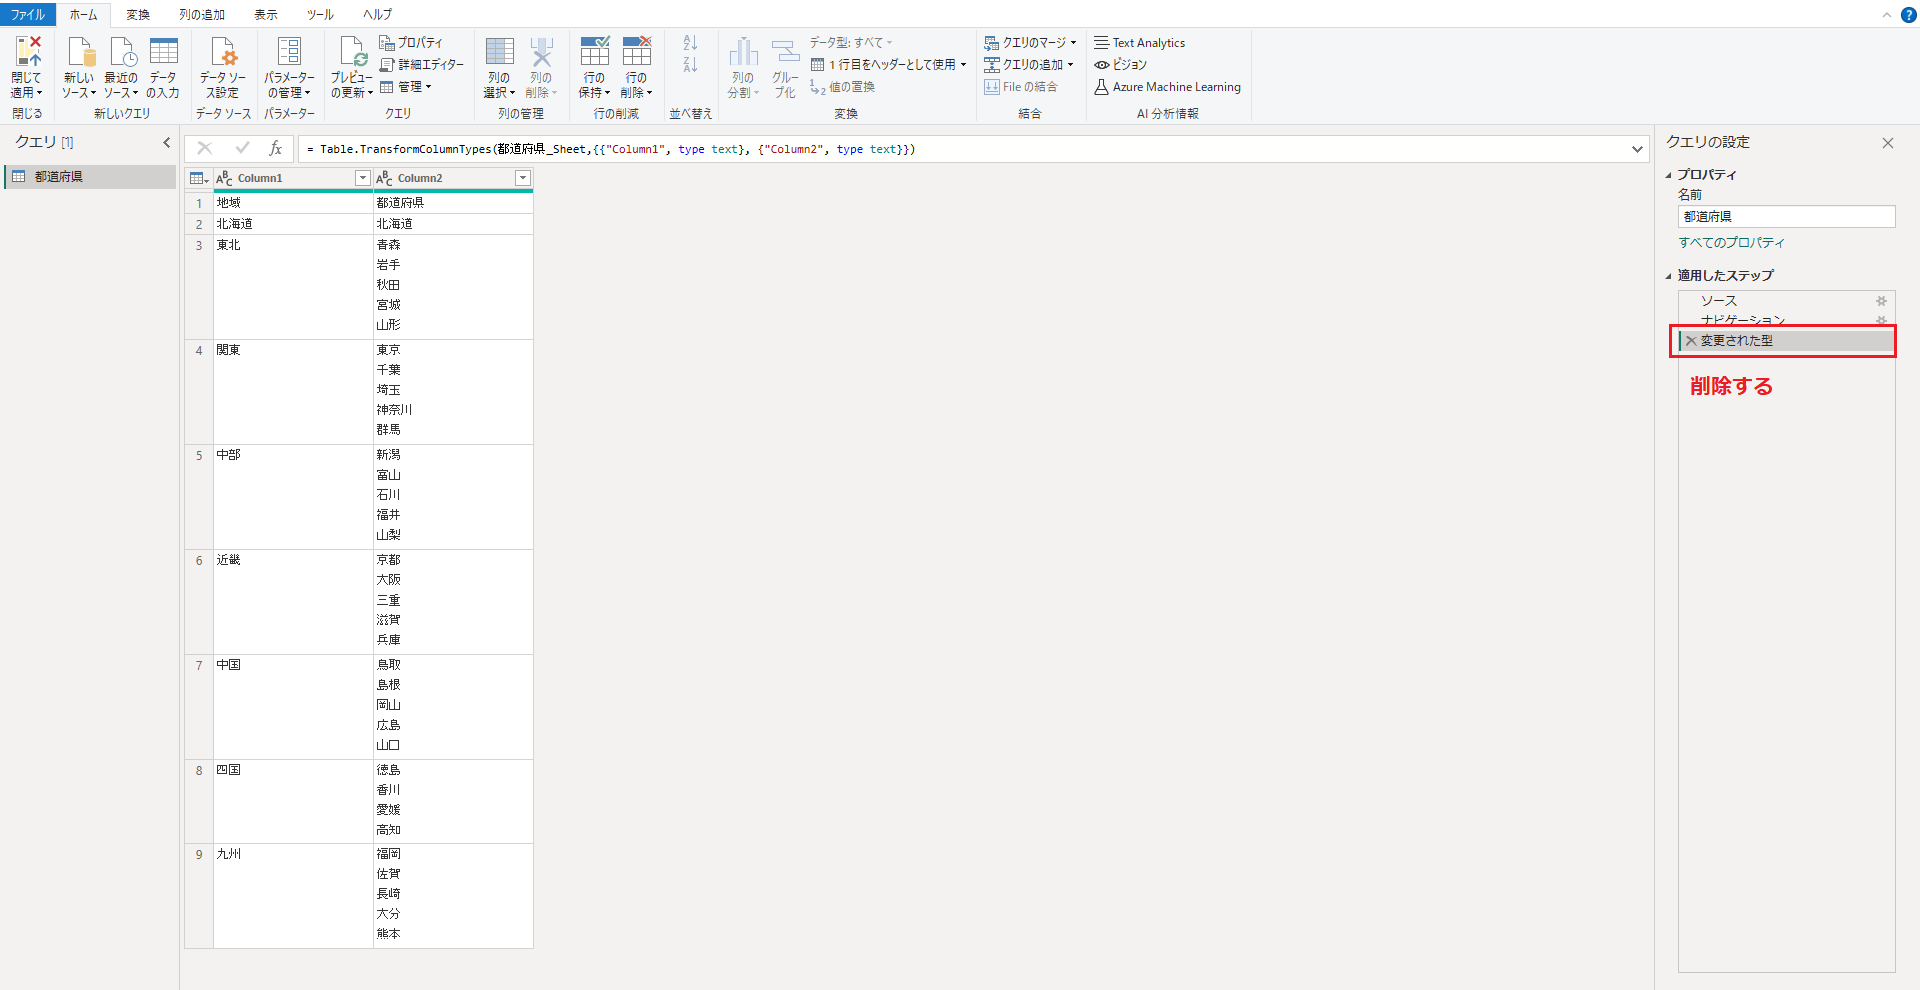Click the すべてのプロパティ link
Image resolution: width=1920 pixels, height=990 pixels.
coord(1731,243)
